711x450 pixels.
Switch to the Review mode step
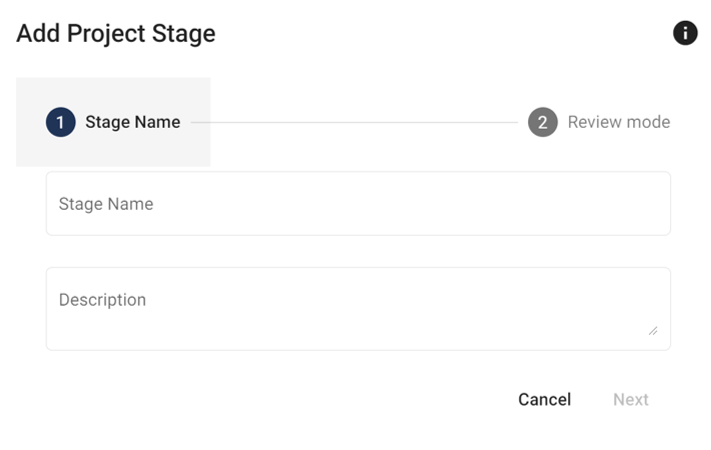pos(618,122)
